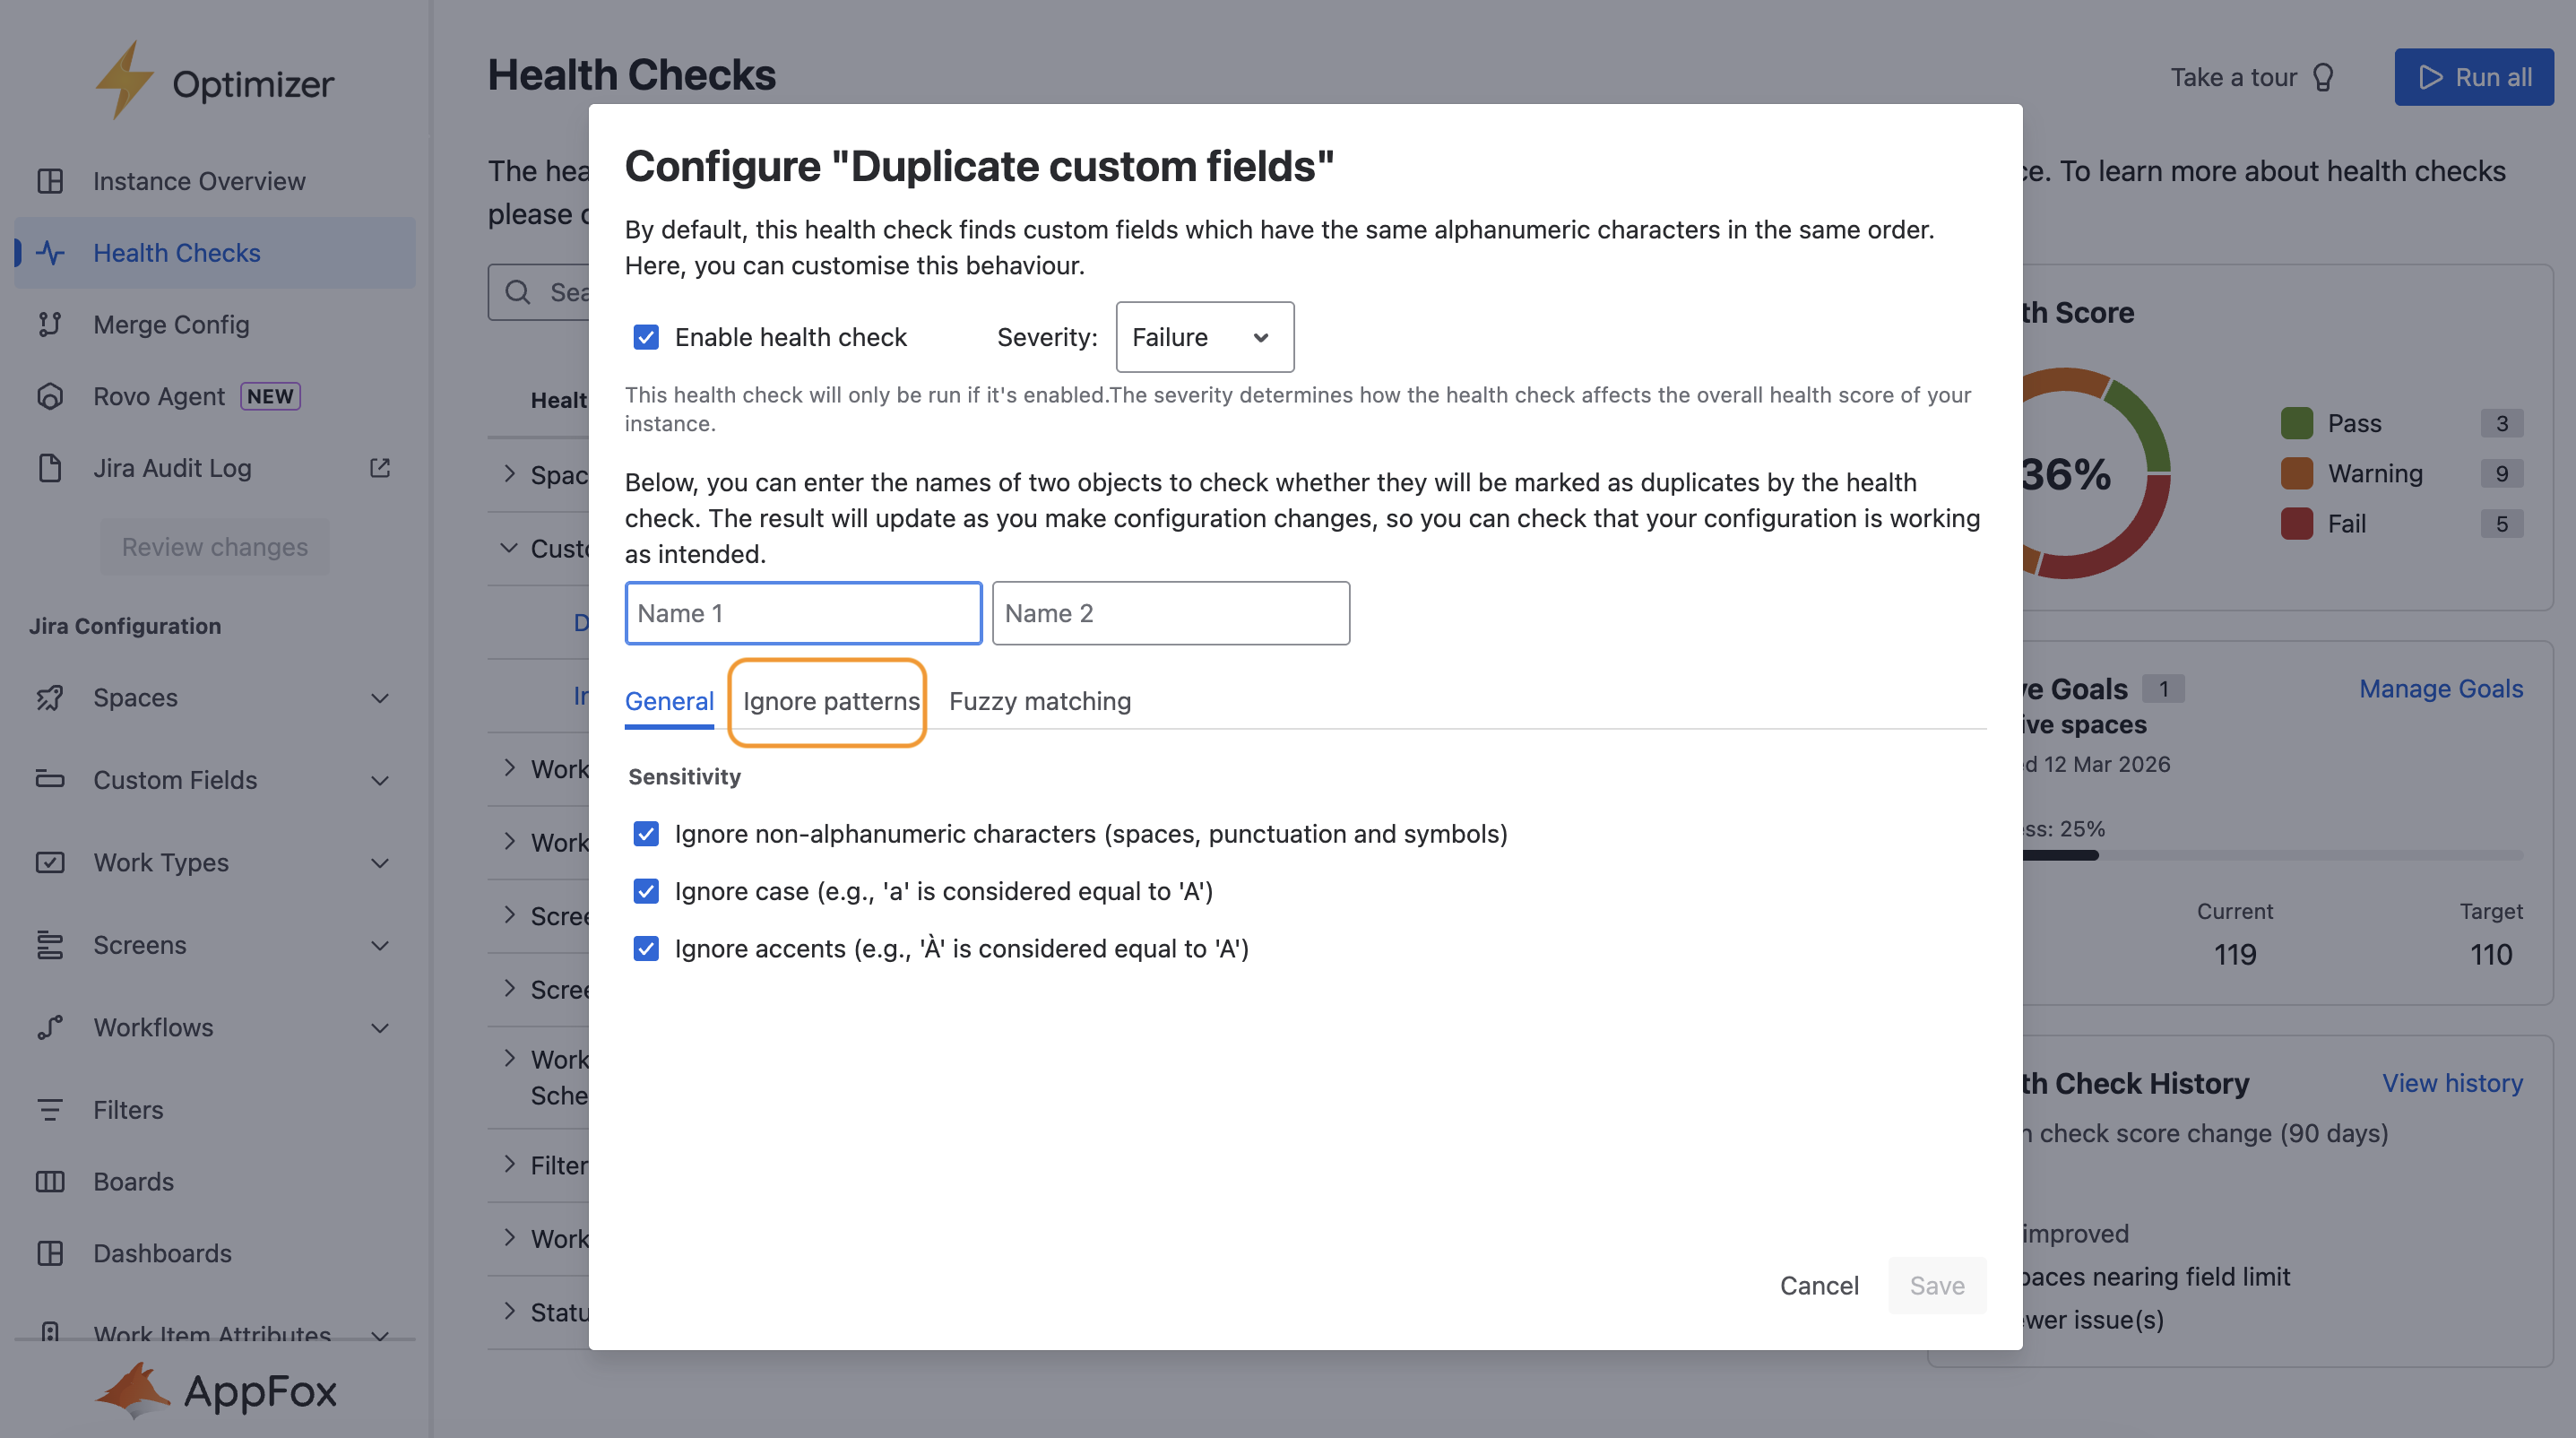Click the Rovo Agent hexagon icon

(50, 396)
